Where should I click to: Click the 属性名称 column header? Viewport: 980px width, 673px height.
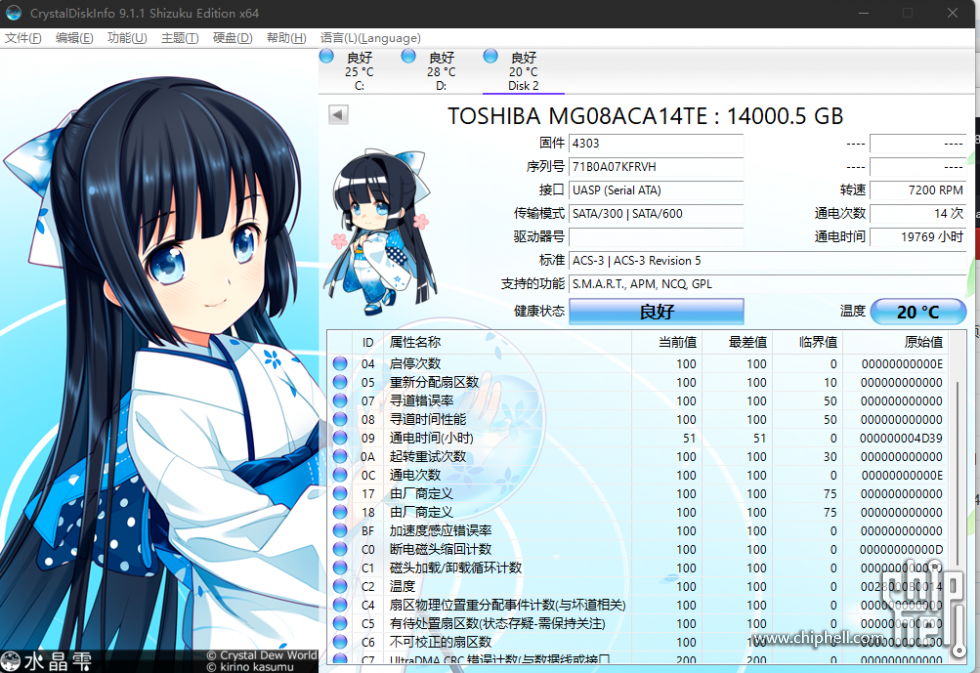coord(508,342)
